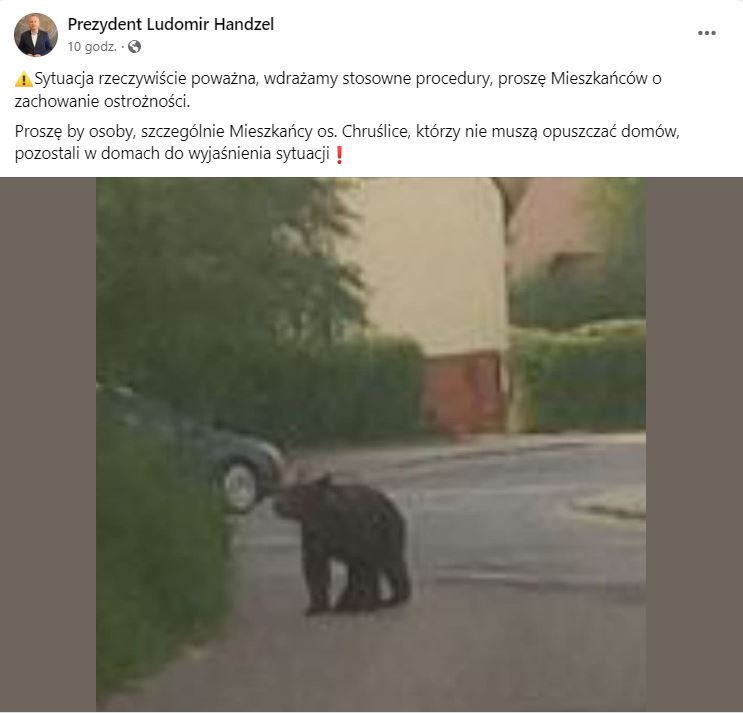Click the paragraph starting "Proszę by osoby"
Viewport: 743px width, 713px height.
347,142
